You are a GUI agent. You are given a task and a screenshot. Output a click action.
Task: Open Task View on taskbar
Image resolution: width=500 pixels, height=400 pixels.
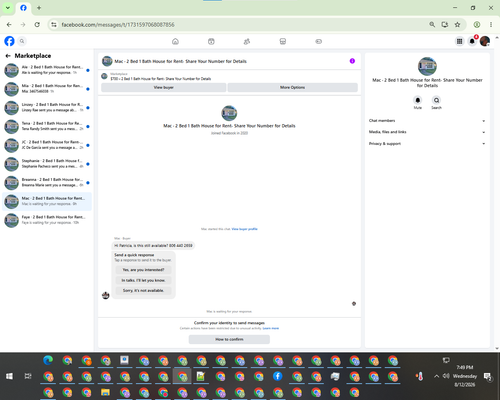28,376
